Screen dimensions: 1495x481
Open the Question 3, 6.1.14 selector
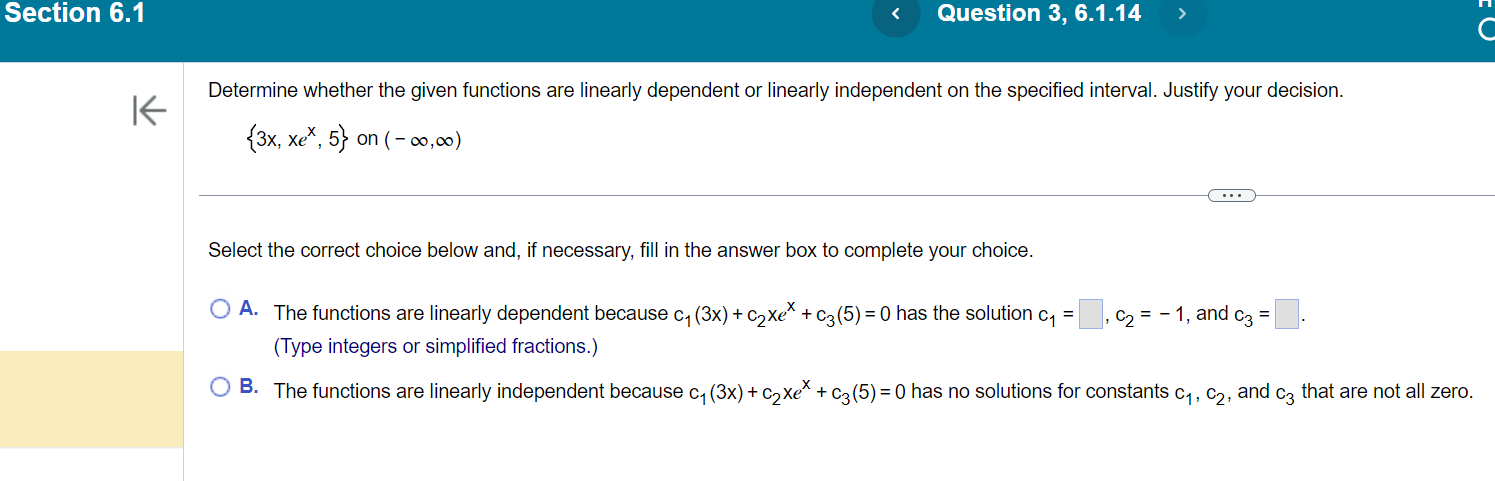pyautogui.click(x=1039, y=14)
